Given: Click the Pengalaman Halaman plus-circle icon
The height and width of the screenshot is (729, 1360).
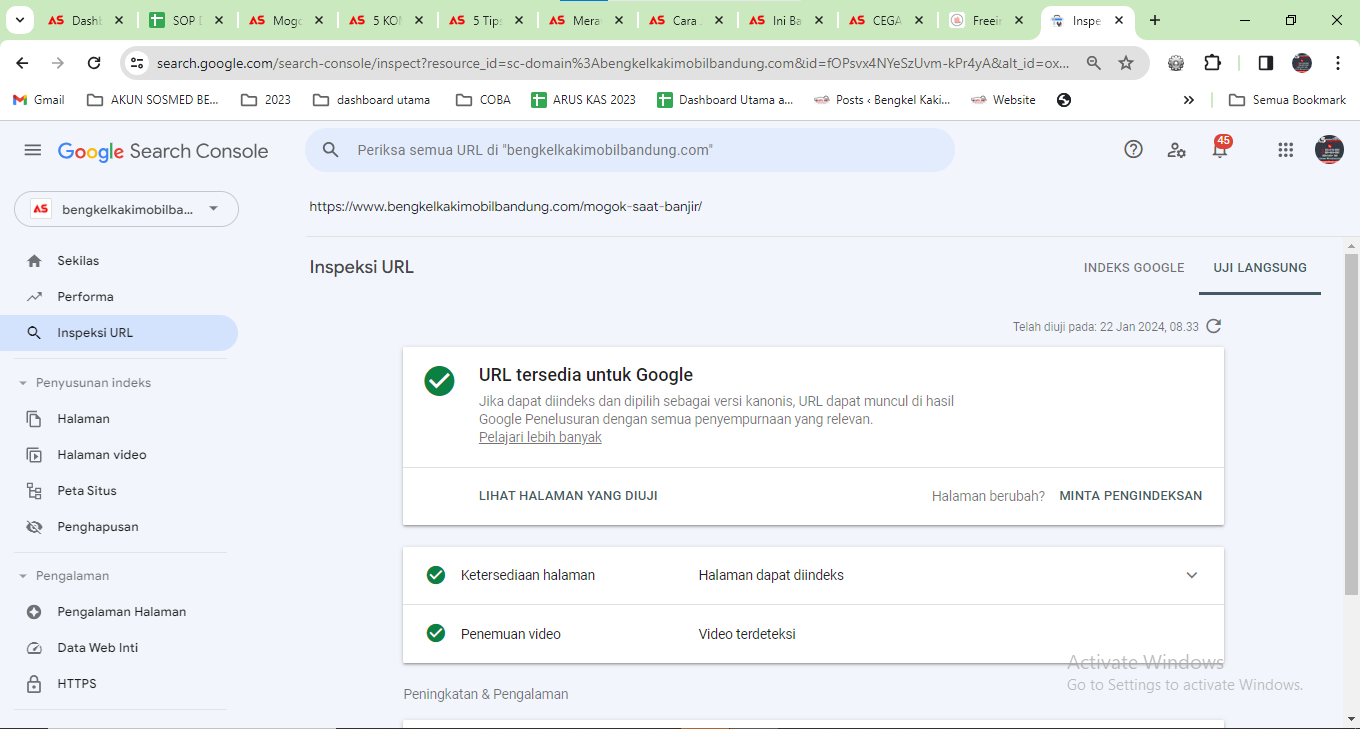Looking at the screenshot, I should [x=34, y=612].
